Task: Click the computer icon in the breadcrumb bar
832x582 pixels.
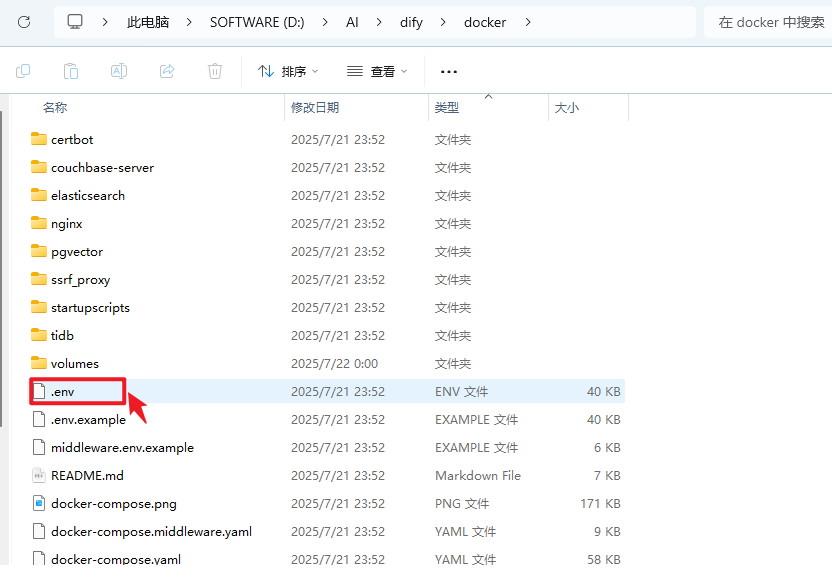Action: point(75,21)
